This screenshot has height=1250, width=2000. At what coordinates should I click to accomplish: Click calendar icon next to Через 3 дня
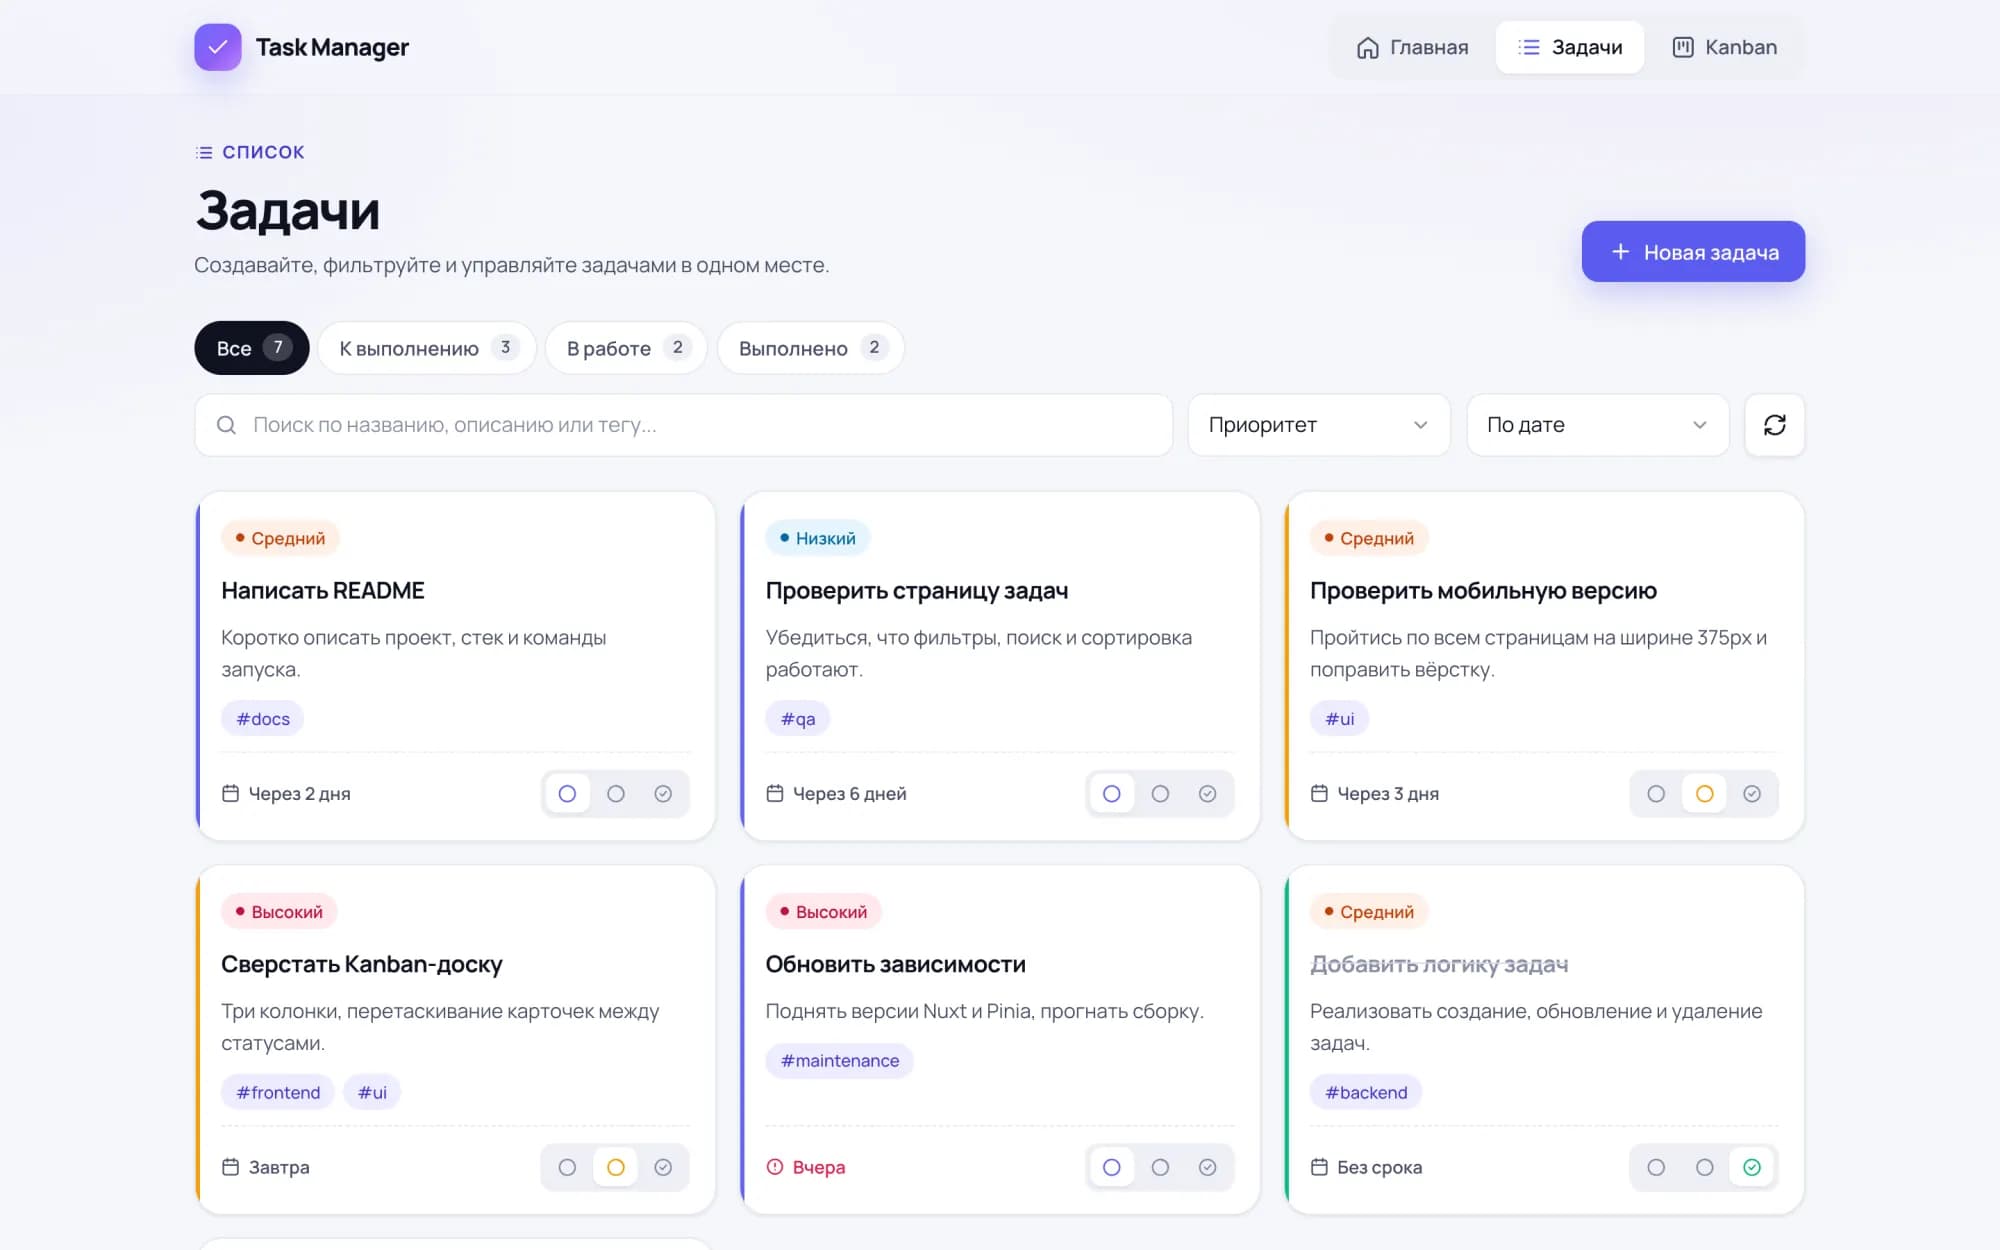click(x=1319, y=793)
